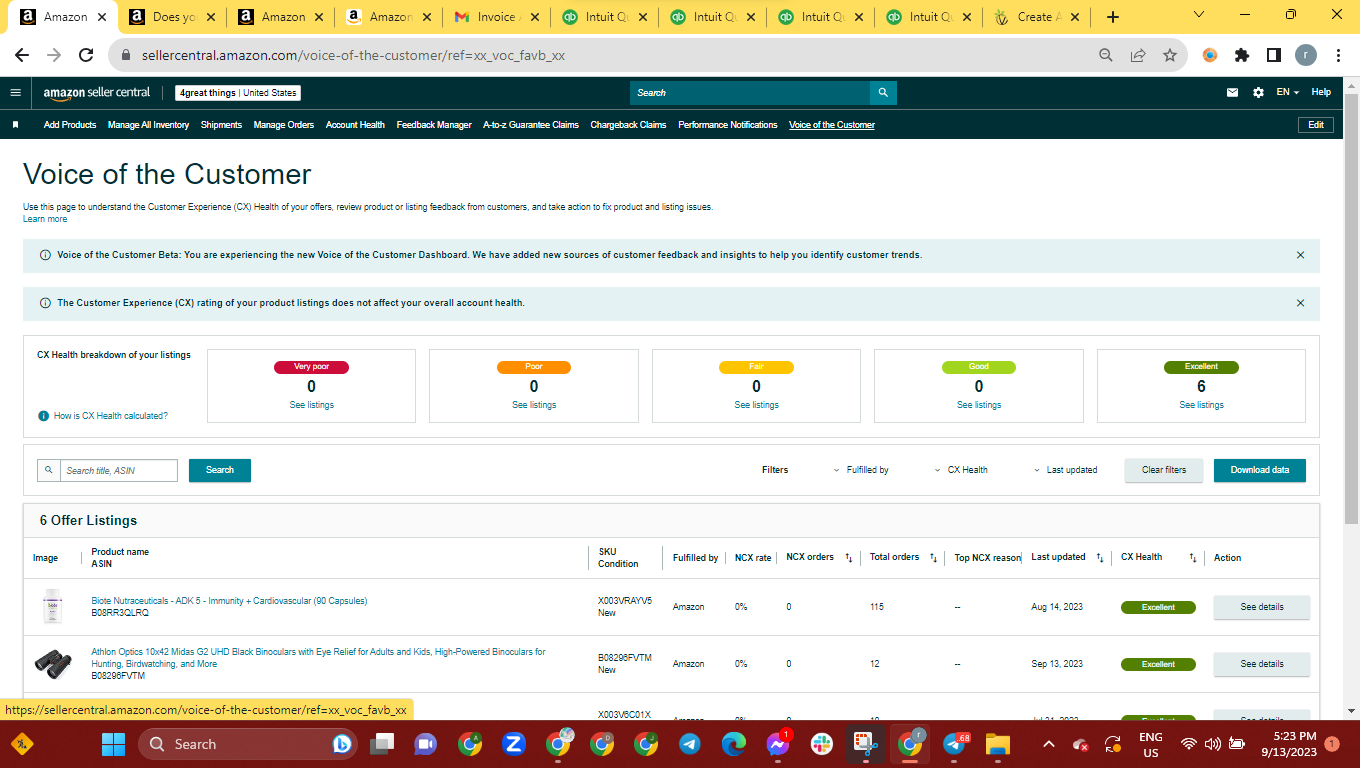1360x768 pixels.
Task: Go to Manage Orders
Action: 284,125
